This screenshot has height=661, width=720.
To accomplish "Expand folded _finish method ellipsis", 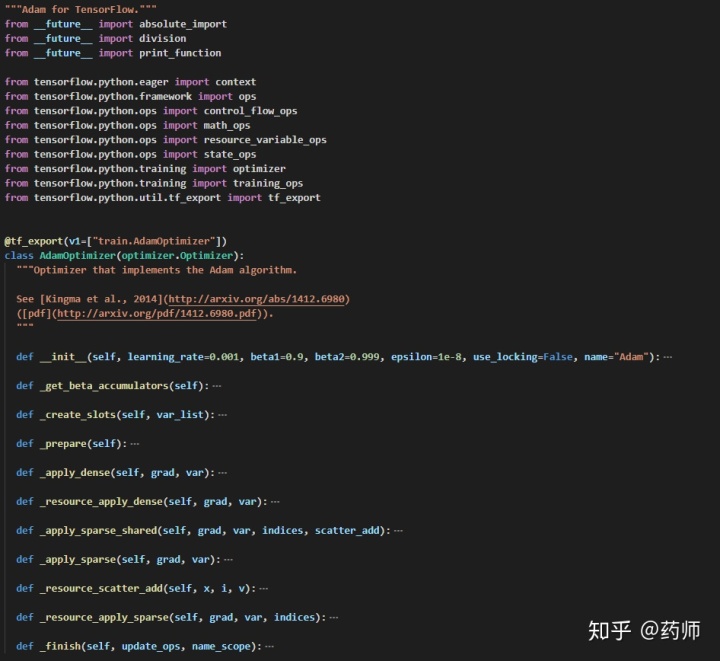I will (270, 646).
